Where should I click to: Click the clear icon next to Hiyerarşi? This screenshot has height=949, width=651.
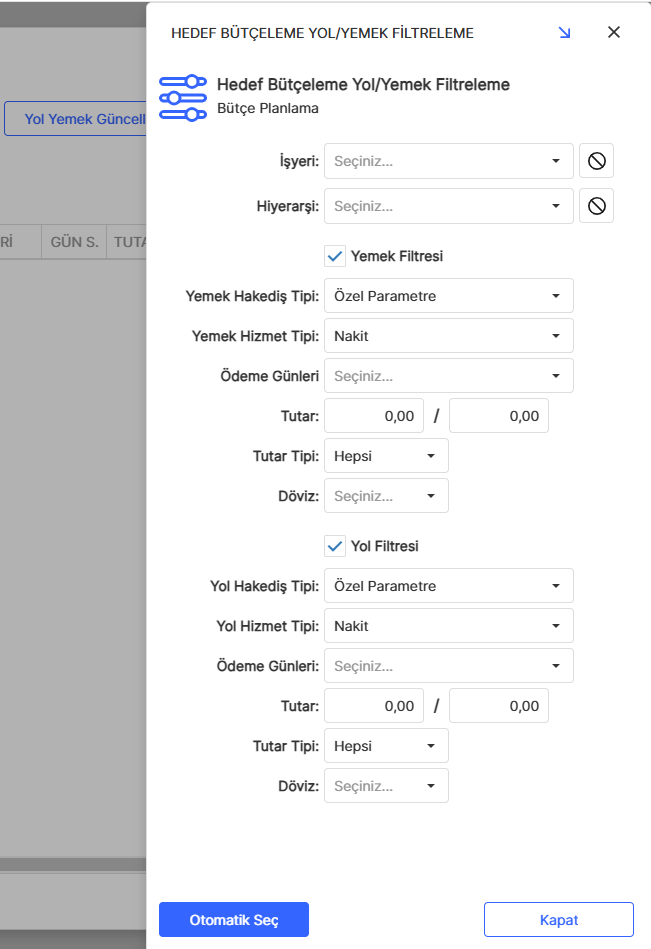pos(596,206)
